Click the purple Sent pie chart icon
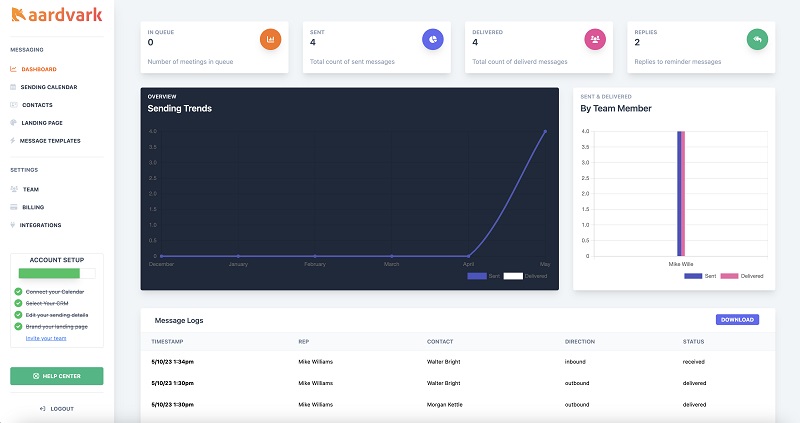The height and width of the screenshot is (423, 800). [x=432, y=39]
